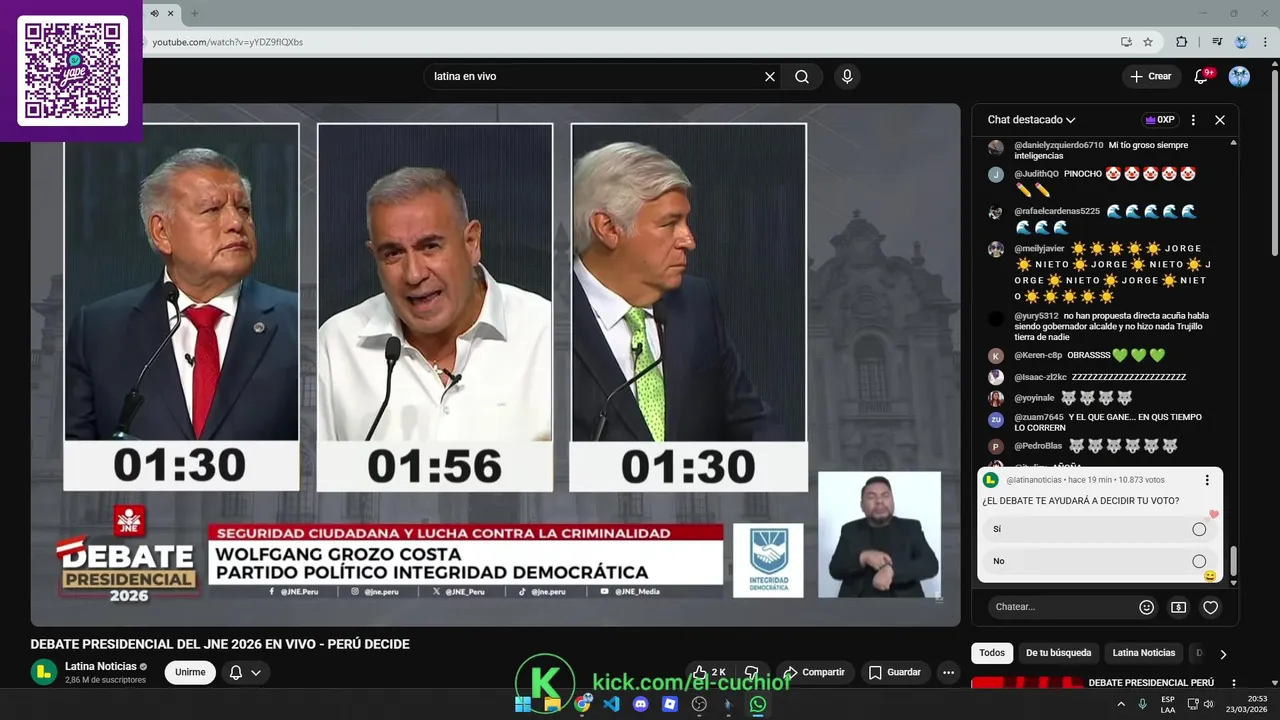This screenshot has height=720, width=1280.
Task: Open the Chrome extensions puzzle icon
Action: point(1182,42)
